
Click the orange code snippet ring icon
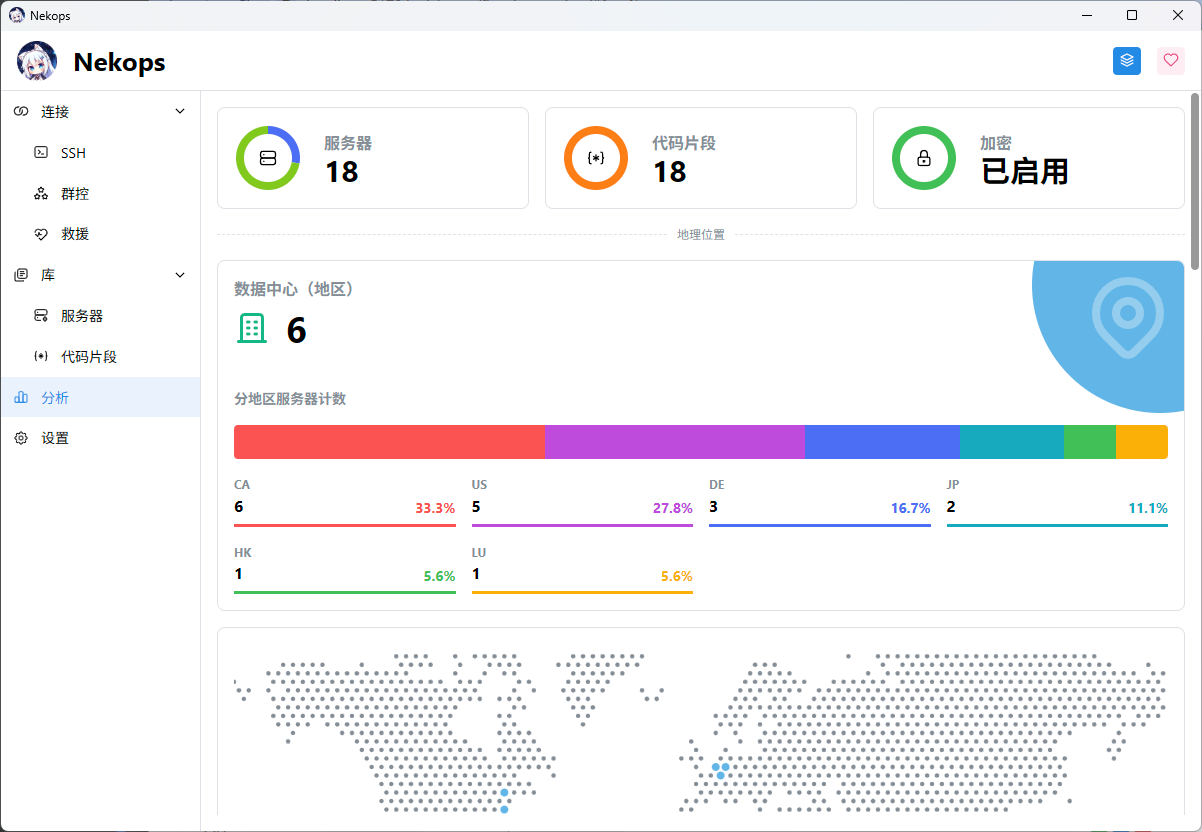(596, 158)
